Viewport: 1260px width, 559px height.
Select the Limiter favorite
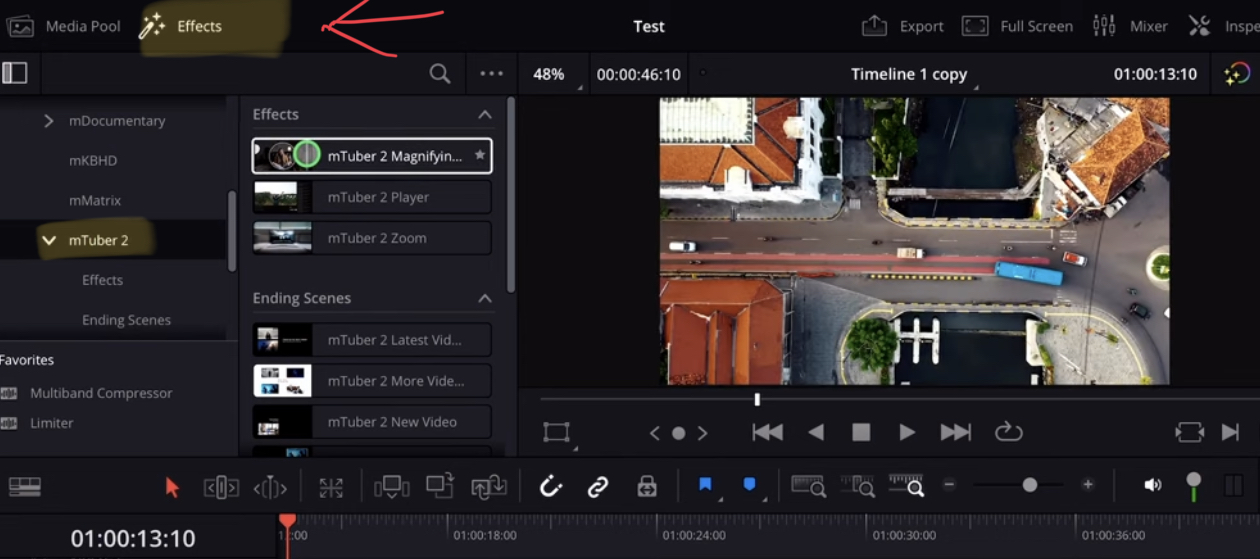[x=52, y=423]
